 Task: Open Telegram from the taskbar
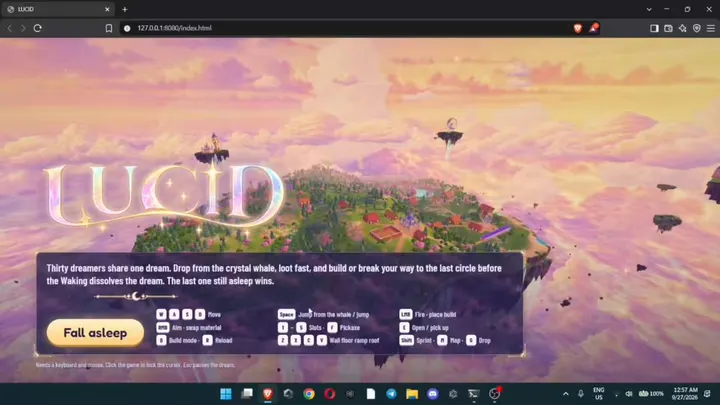coord(391,394)
